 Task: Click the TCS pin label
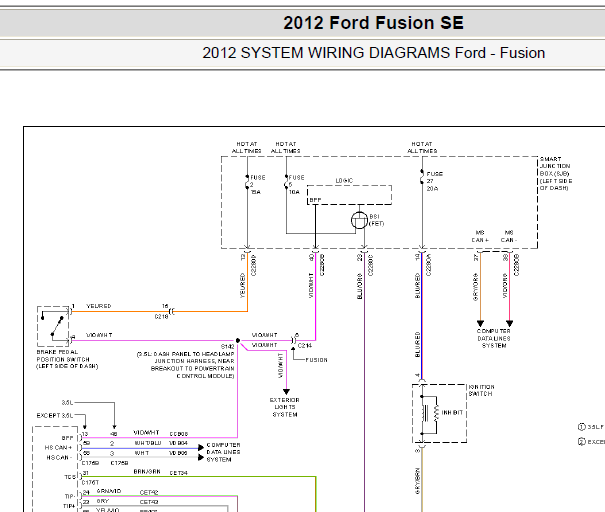pos(70,477)
